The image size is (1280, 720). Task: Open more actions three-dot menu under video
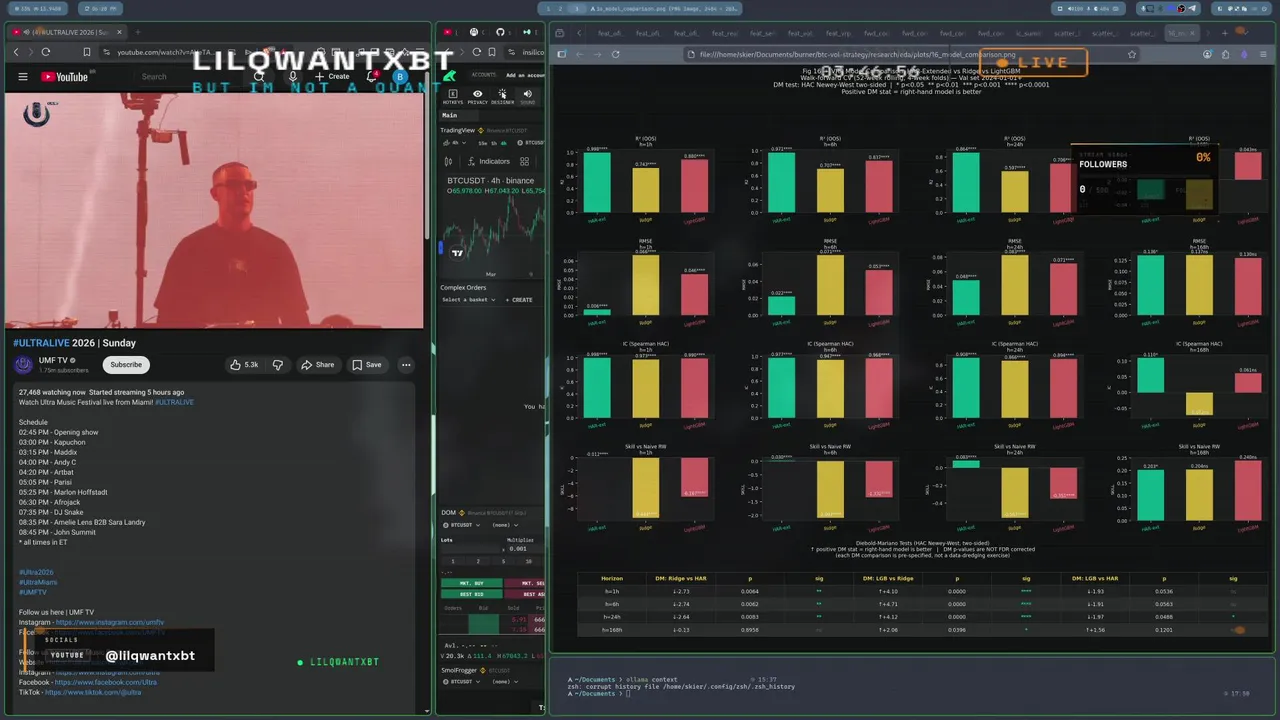pos(406,365)
